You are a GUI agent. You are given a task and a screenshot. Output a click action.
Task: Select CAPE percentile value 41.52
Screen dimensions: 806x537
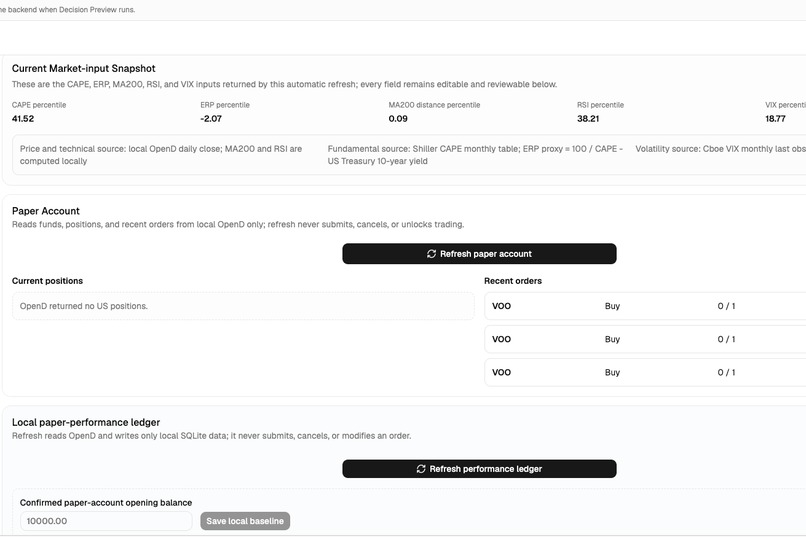pyautogui.click(x=23, y=119)
